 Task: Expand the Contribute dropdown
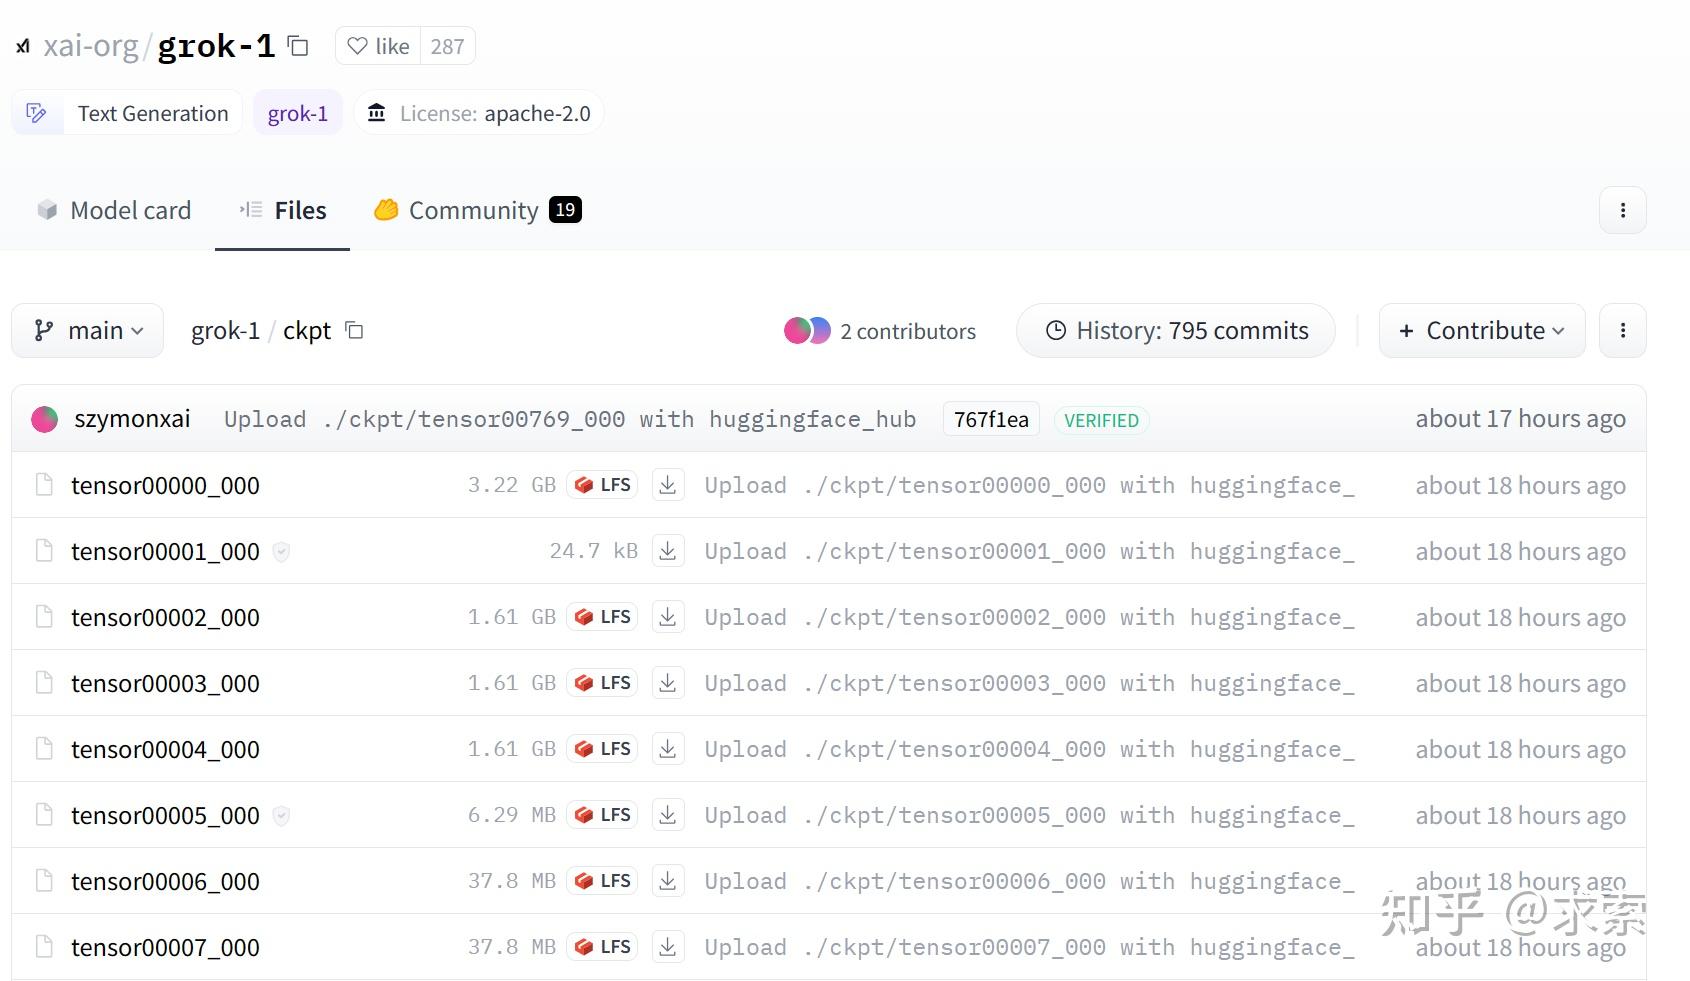1482,330
